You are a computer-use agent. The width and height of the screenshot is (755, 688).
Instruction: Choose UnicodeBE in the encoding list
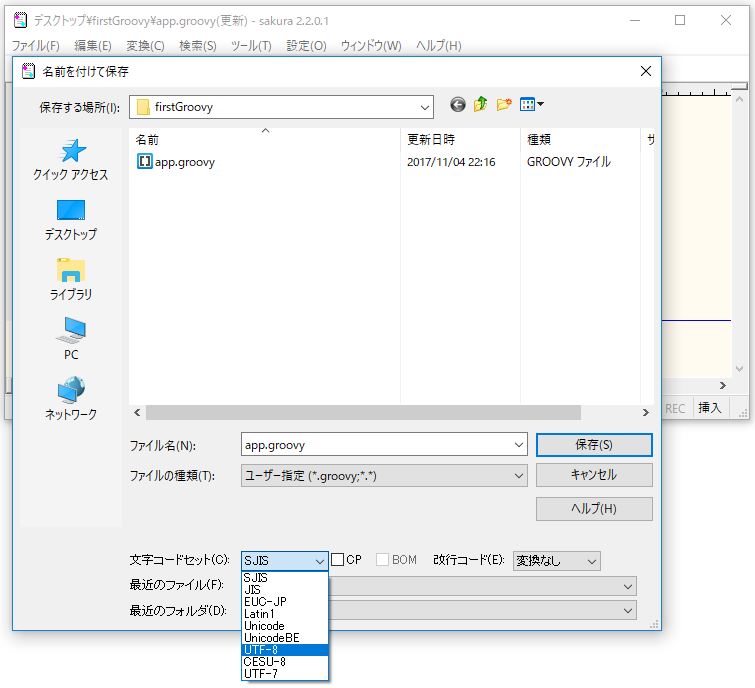click(x=285, y=637)
